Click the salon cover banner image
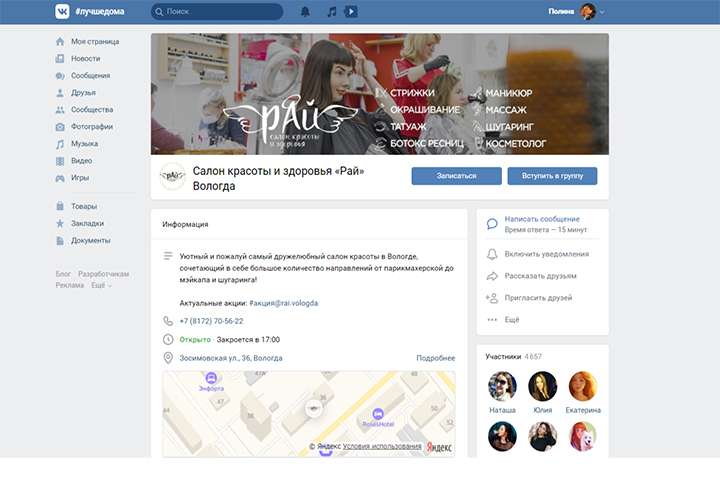The width and height of the screenshot is (720, 480). [x=380, y=94]
